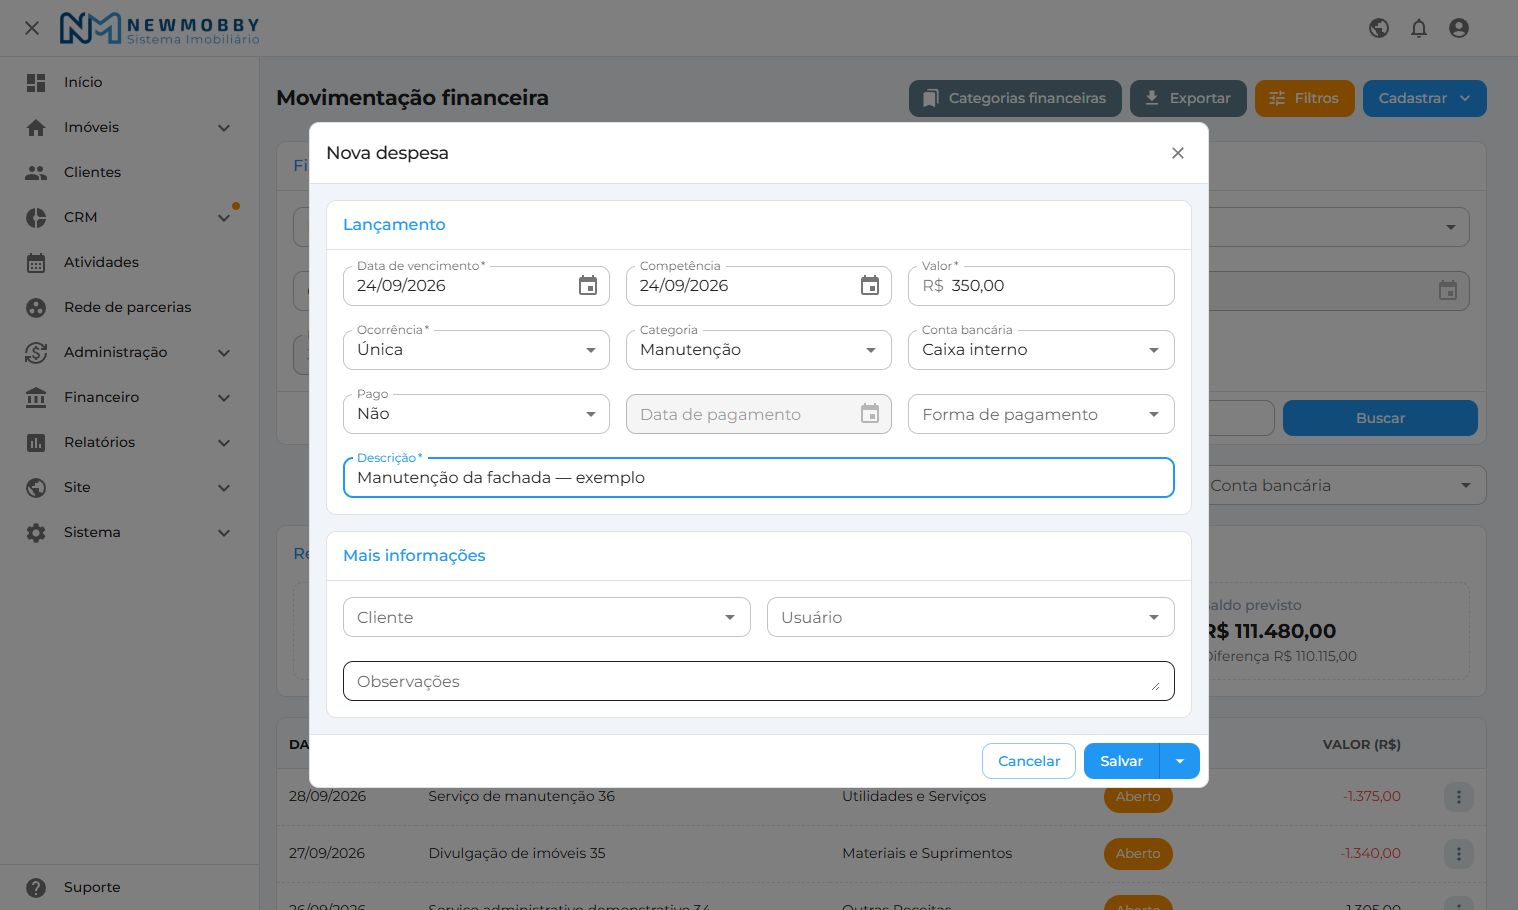The width and height of the screenshot is (1518, 910).
Task: Open row menu for Serviço de manutenção 36
Action: pos(1459,797)
